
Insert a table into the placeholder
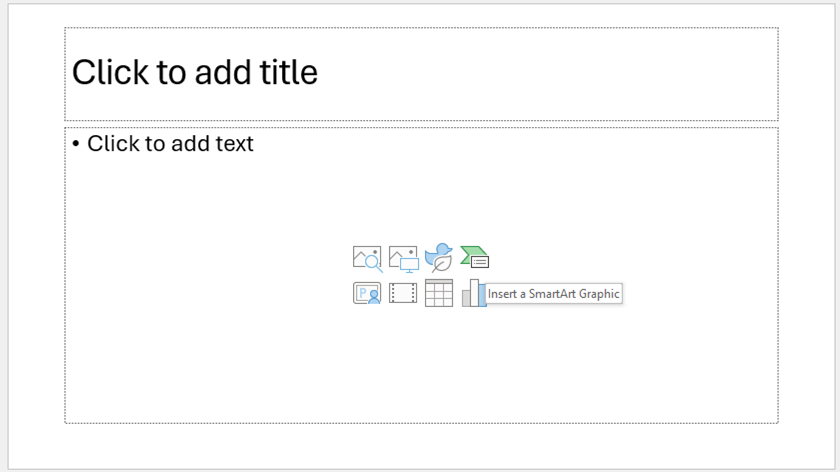coord(439,293)
